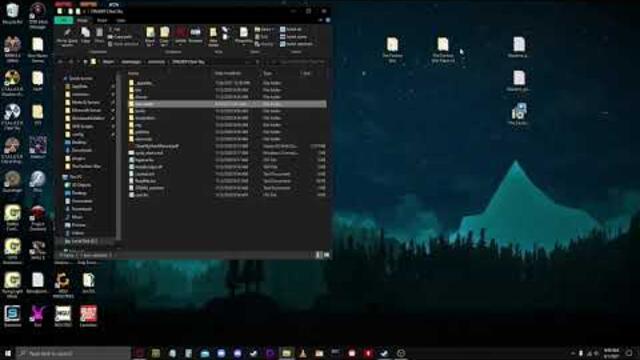The width and height of the screenshot is (640, 360).
Task: Open the Move to dropdown
Action: point(150,36)
